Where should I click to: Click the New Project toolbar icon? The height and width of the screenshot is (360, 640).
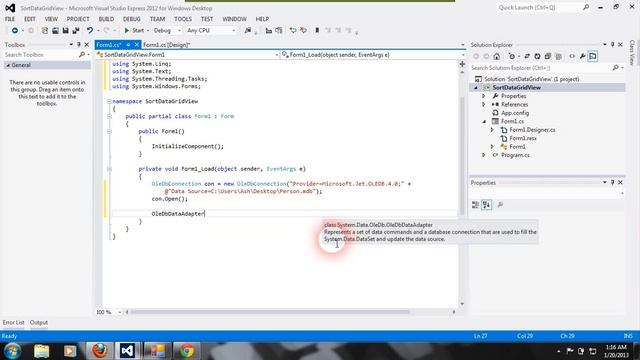click(44, 31)
